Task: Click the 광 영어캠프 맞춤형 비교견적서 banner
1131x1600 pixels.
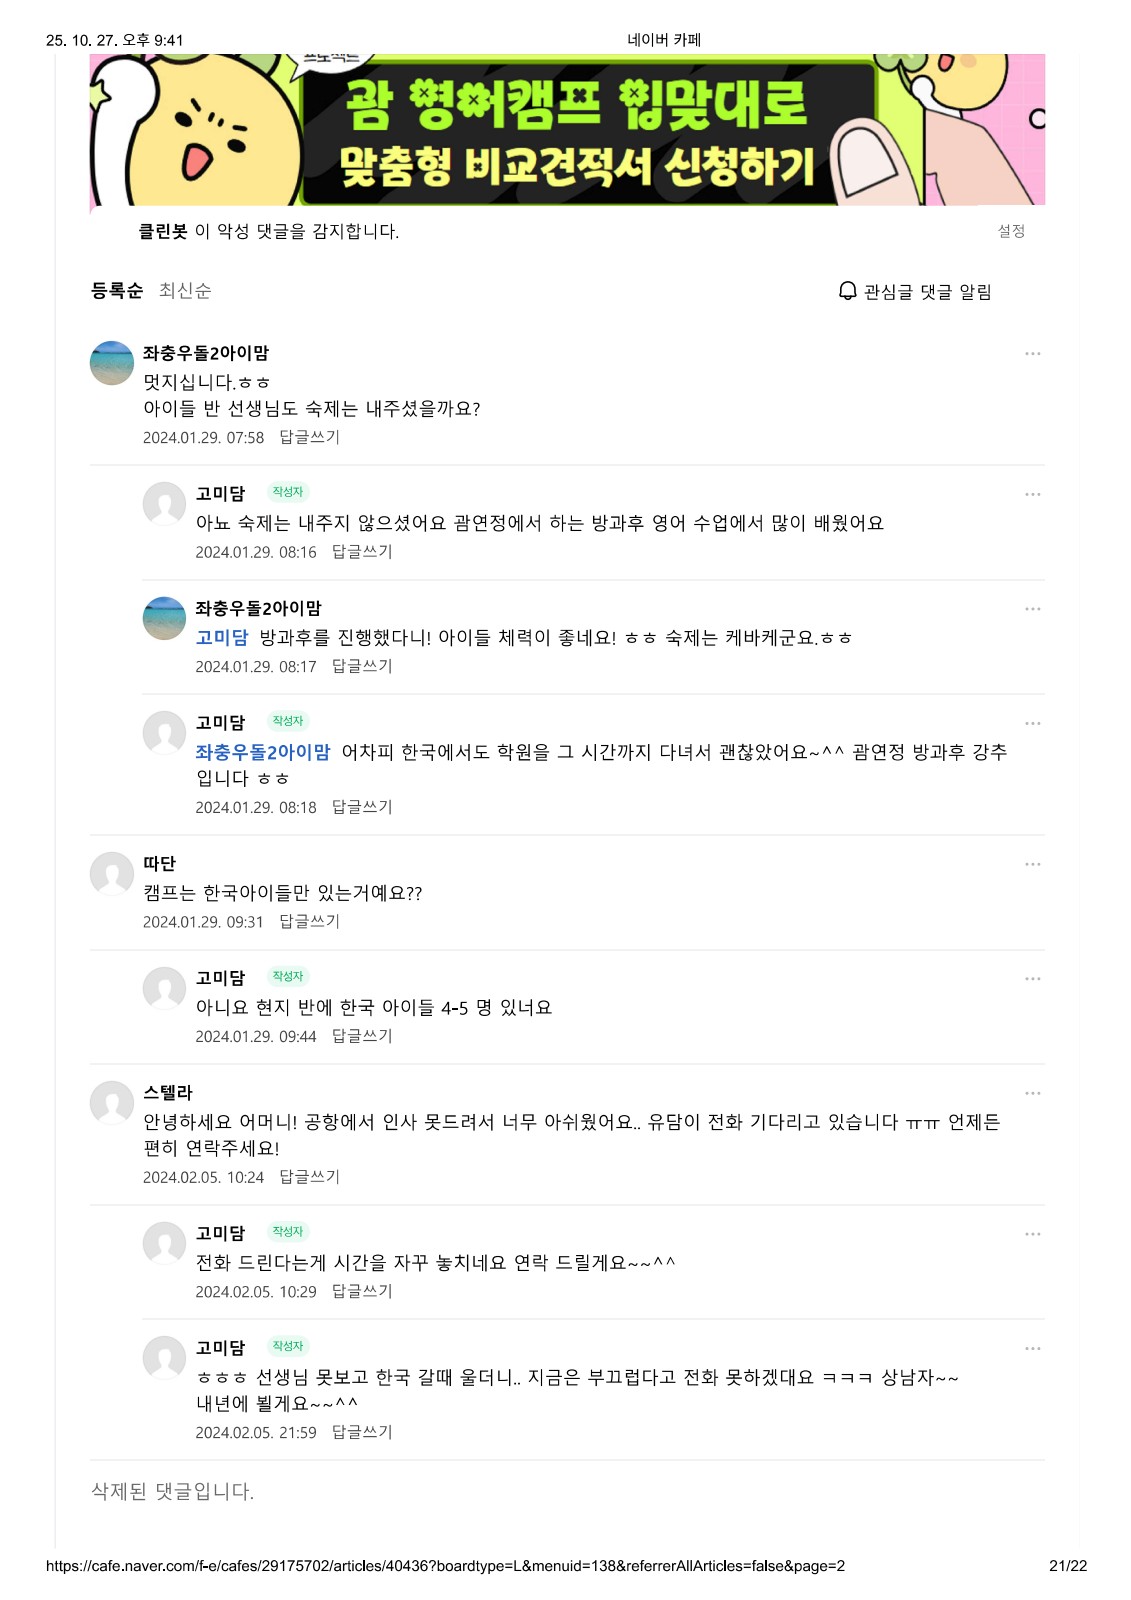Action: coord(567,130)
